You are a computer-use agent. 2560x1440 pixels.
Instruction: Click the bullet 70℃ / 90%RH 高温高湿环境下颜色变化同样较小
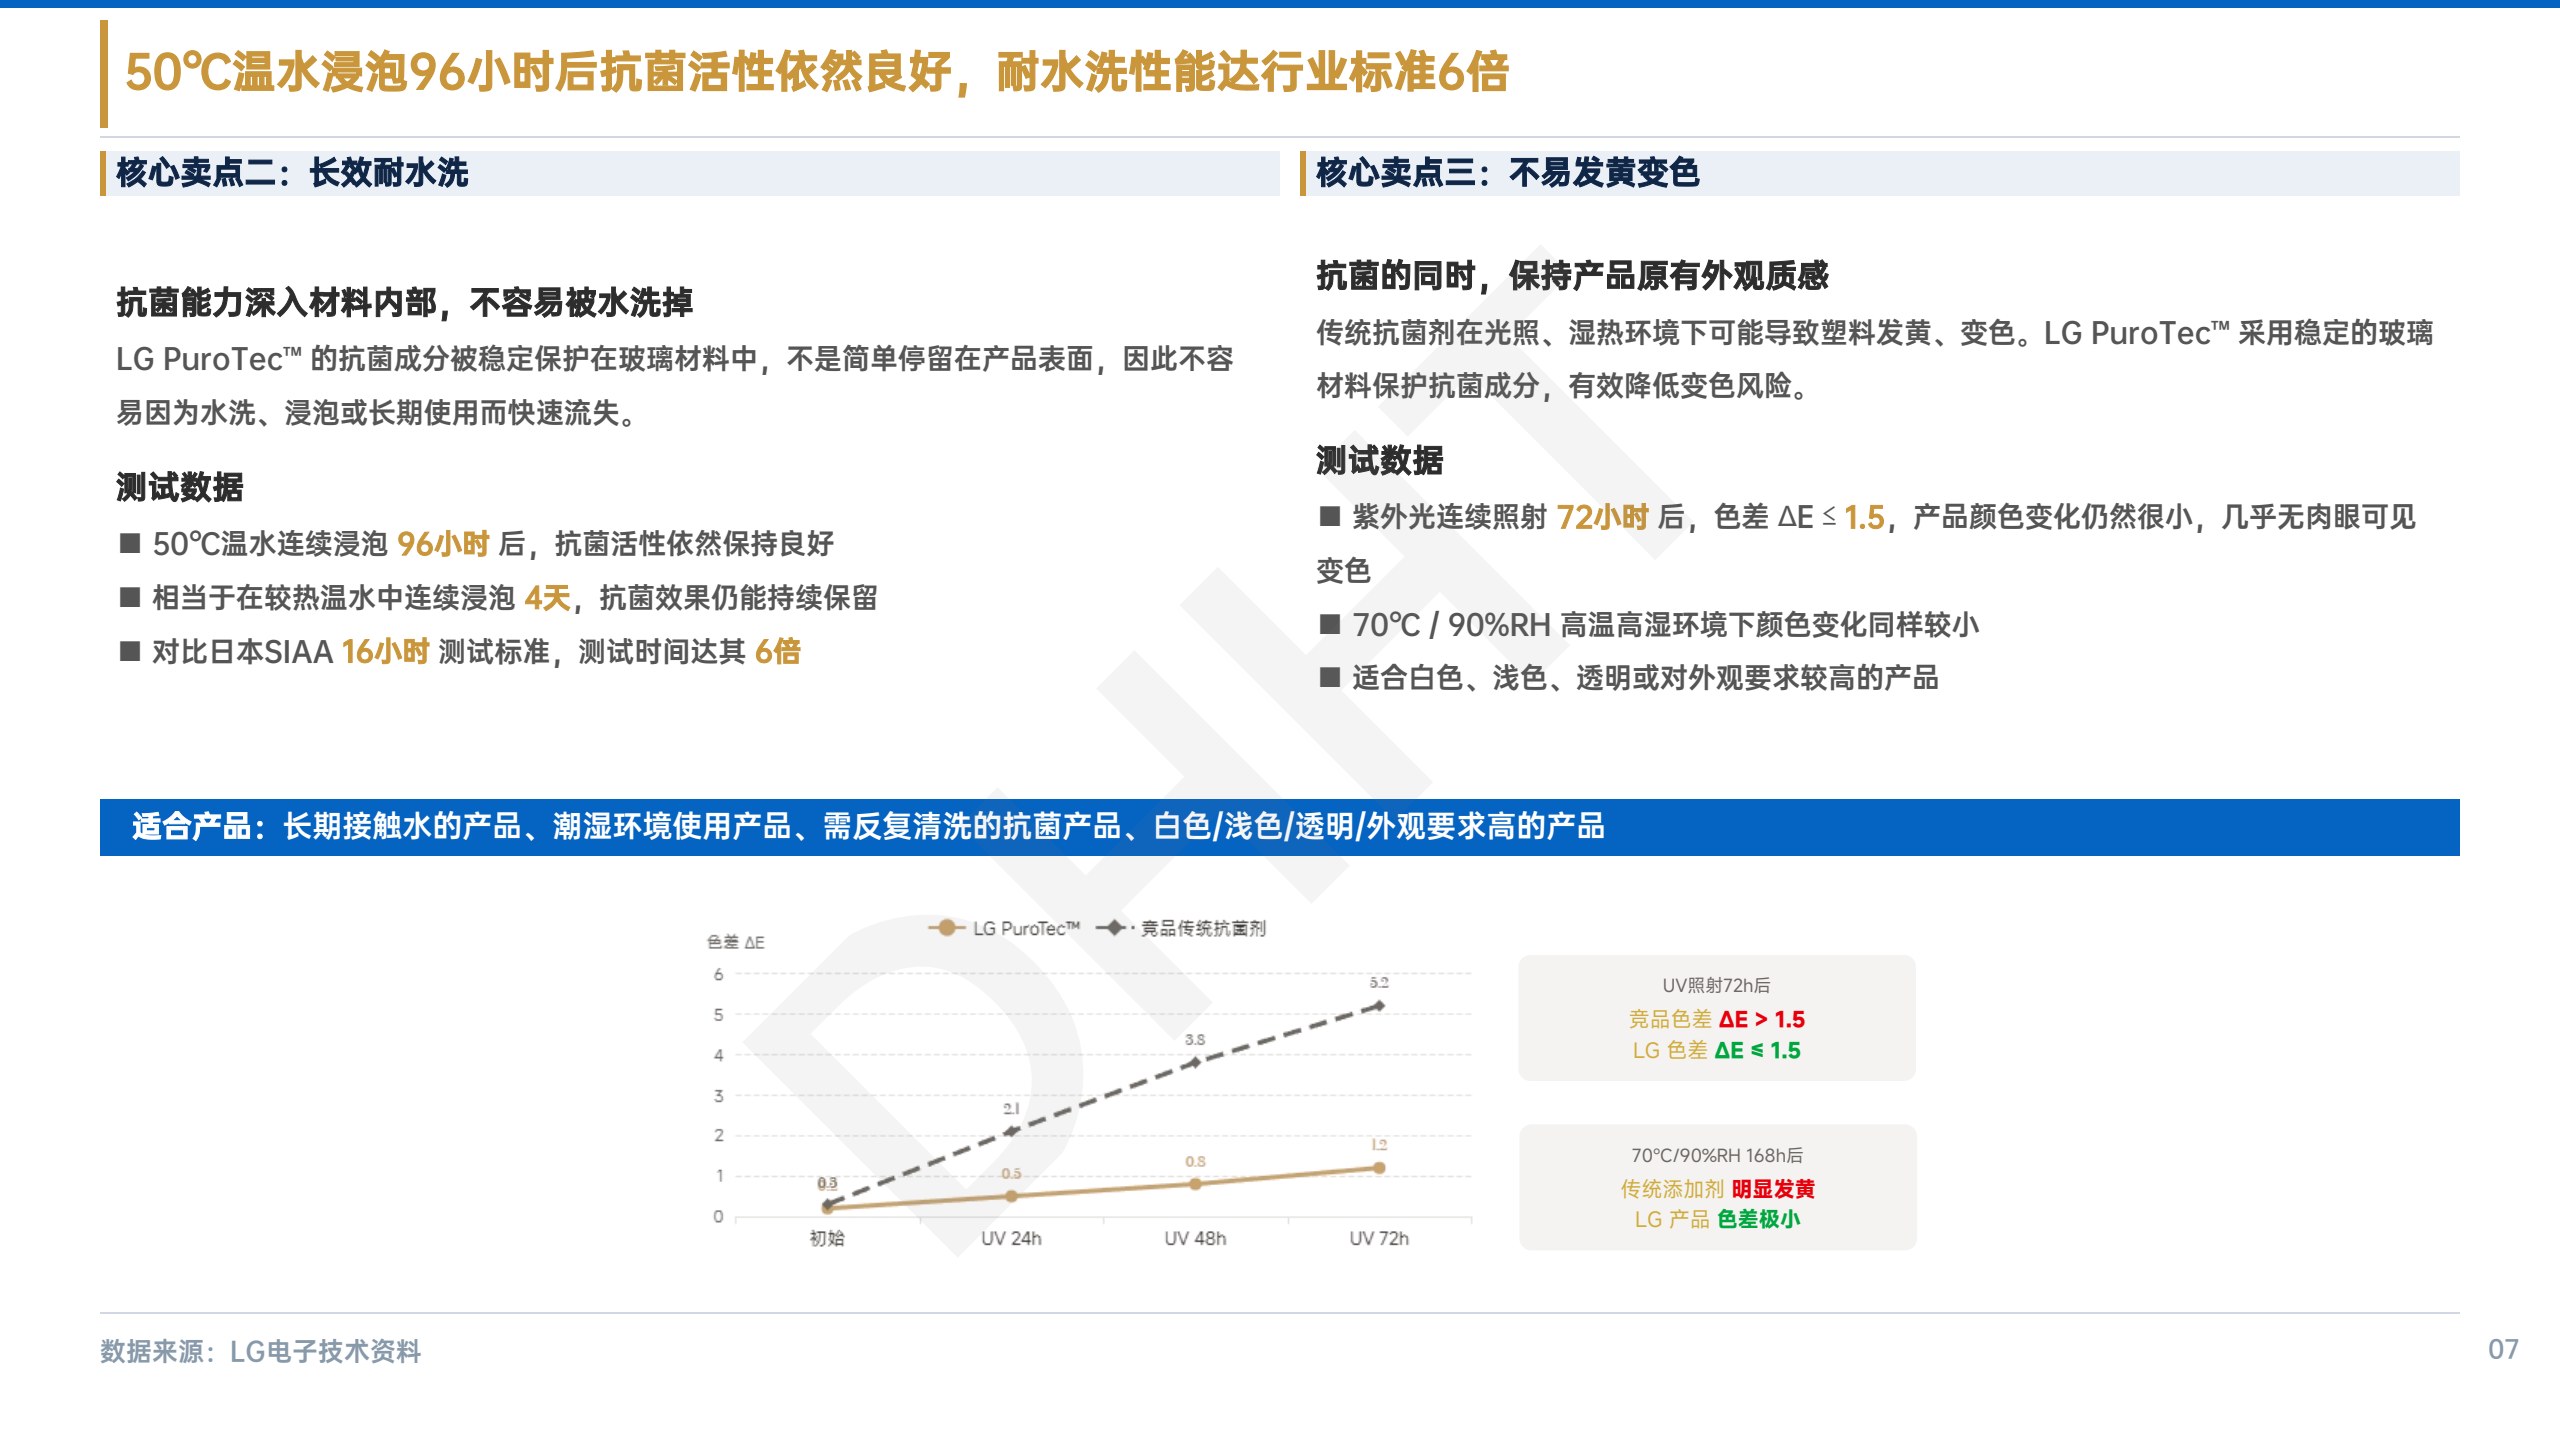click(x=1649, y=625)
